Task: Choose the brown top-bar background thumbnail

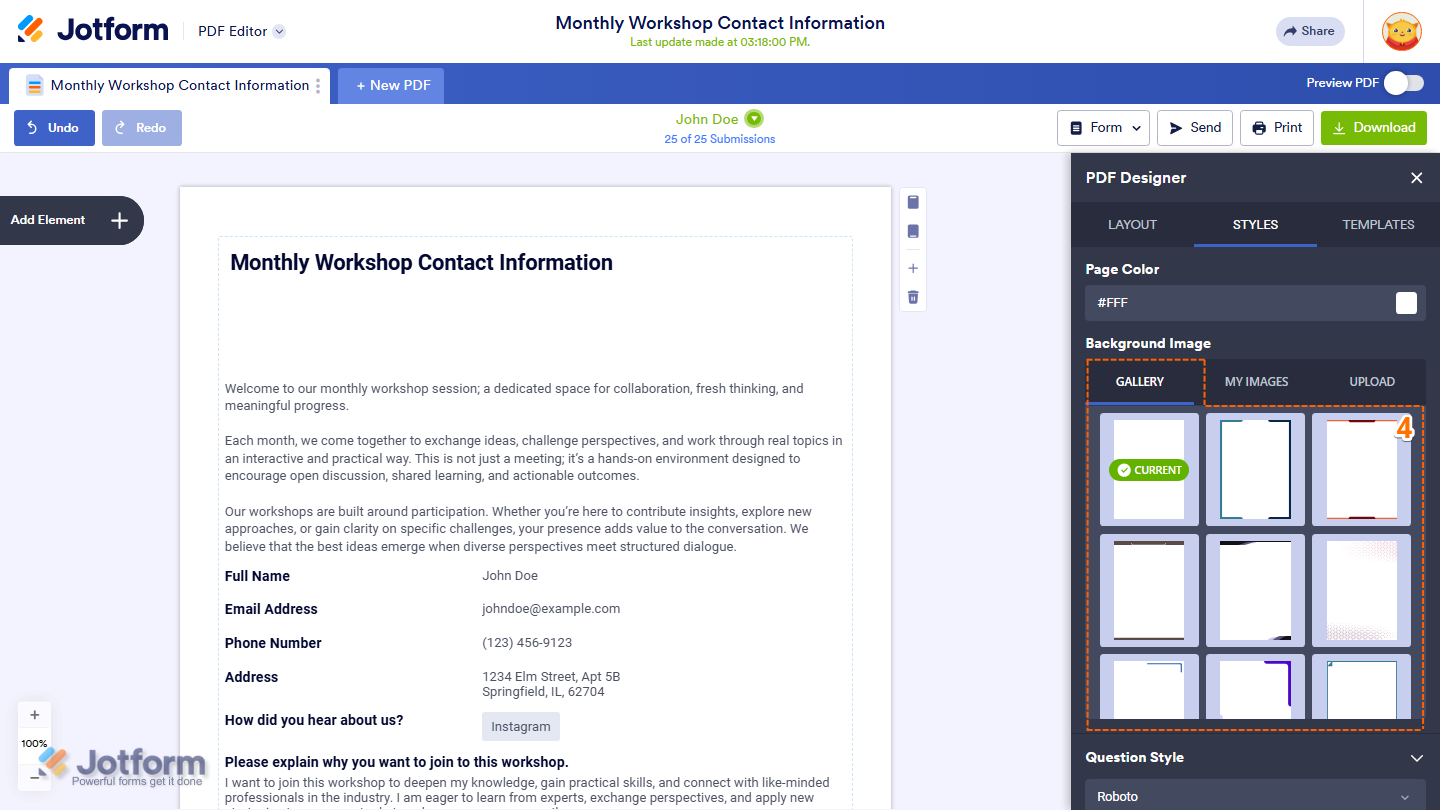Action: [1149, 590]
